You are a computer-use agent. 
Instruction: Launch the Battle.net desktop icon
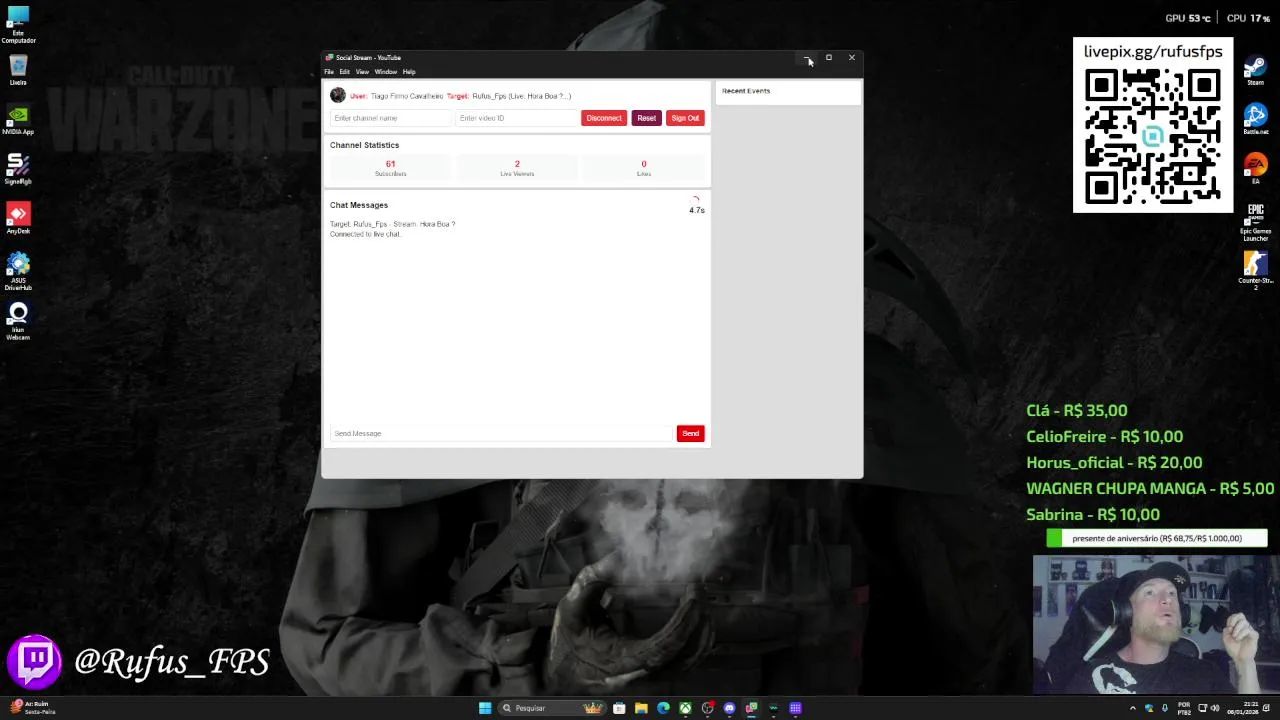pyautogui.click(x=1255, y=120)
